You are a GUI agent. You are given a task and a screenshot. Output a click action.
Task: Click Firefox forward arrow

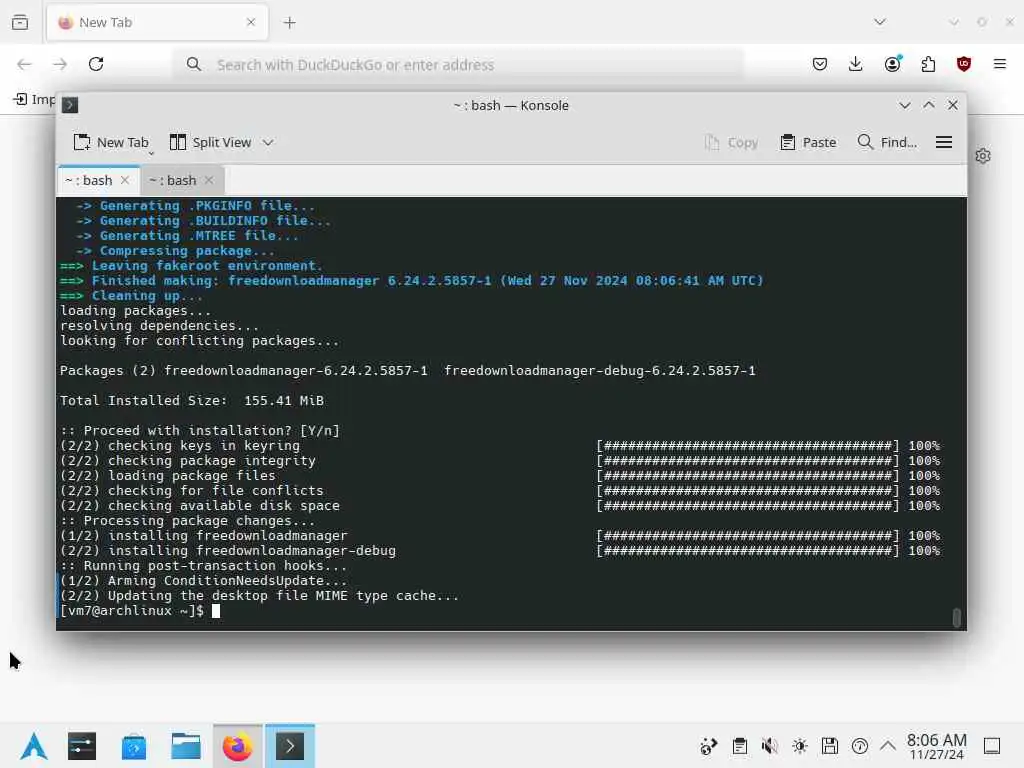coord(60,64)
